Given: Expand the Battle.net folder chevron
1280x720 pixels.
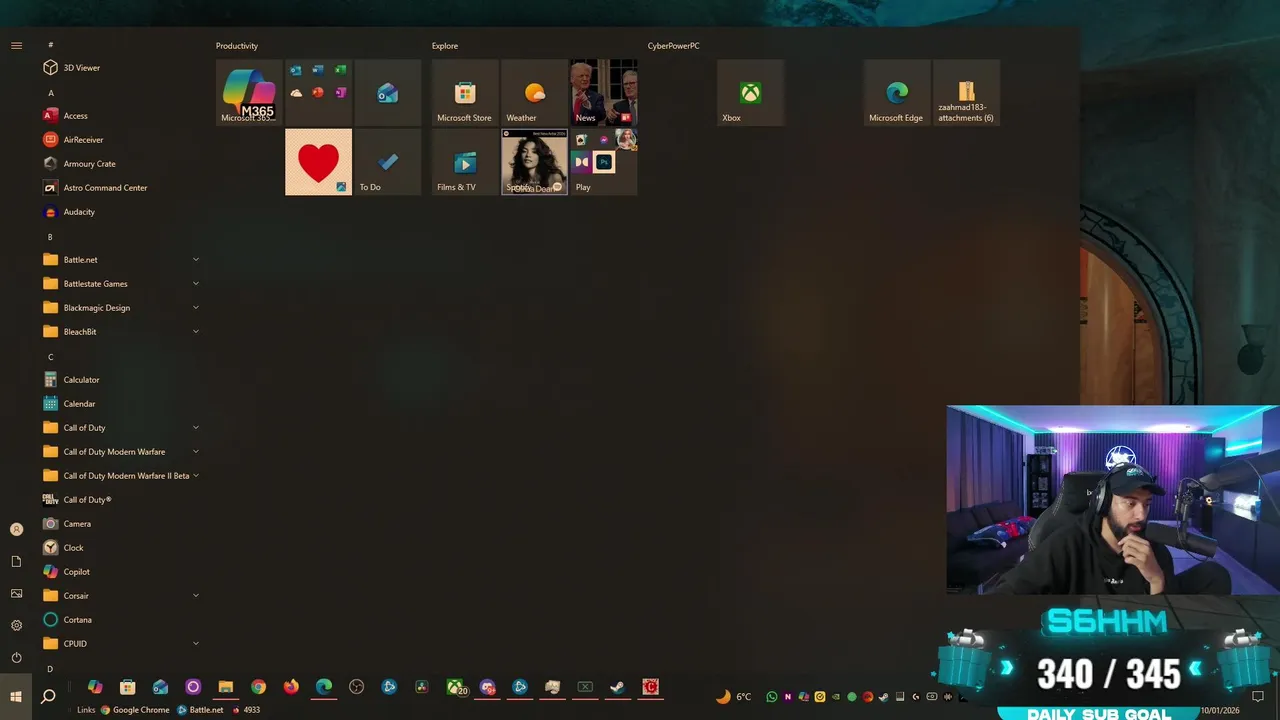Looking at the screenshot, I should [x=196, y=260].
